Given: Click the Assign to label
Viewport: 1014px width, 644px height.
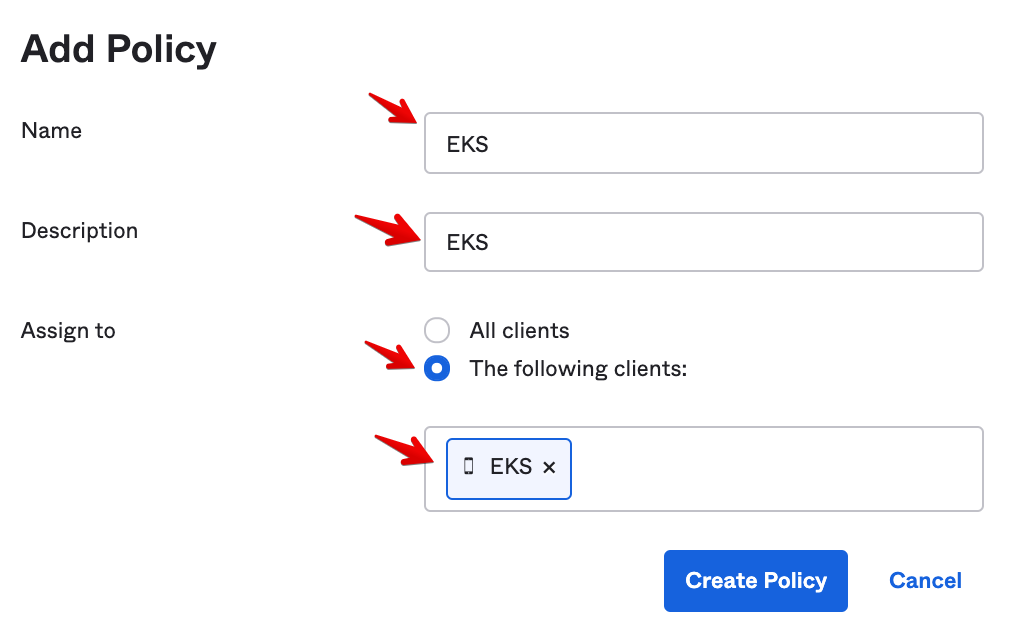Looking at the screenshot, I should coord(68,330).
